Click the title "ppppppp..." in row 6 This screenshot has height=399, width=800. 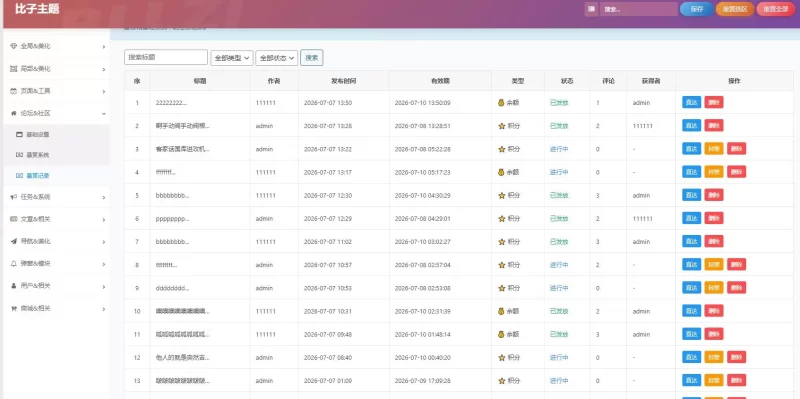click(x=172, y=219)
